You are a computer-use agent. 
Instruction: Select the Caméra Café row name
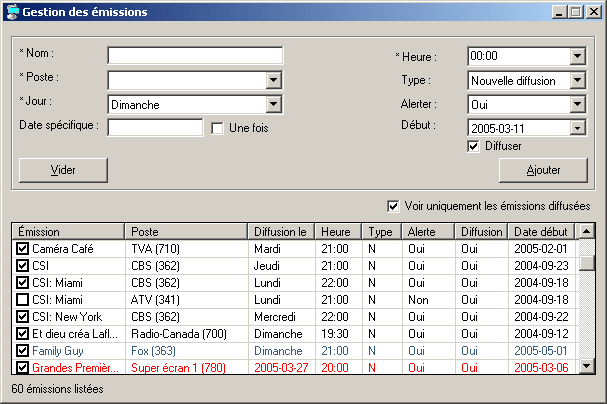63,248
